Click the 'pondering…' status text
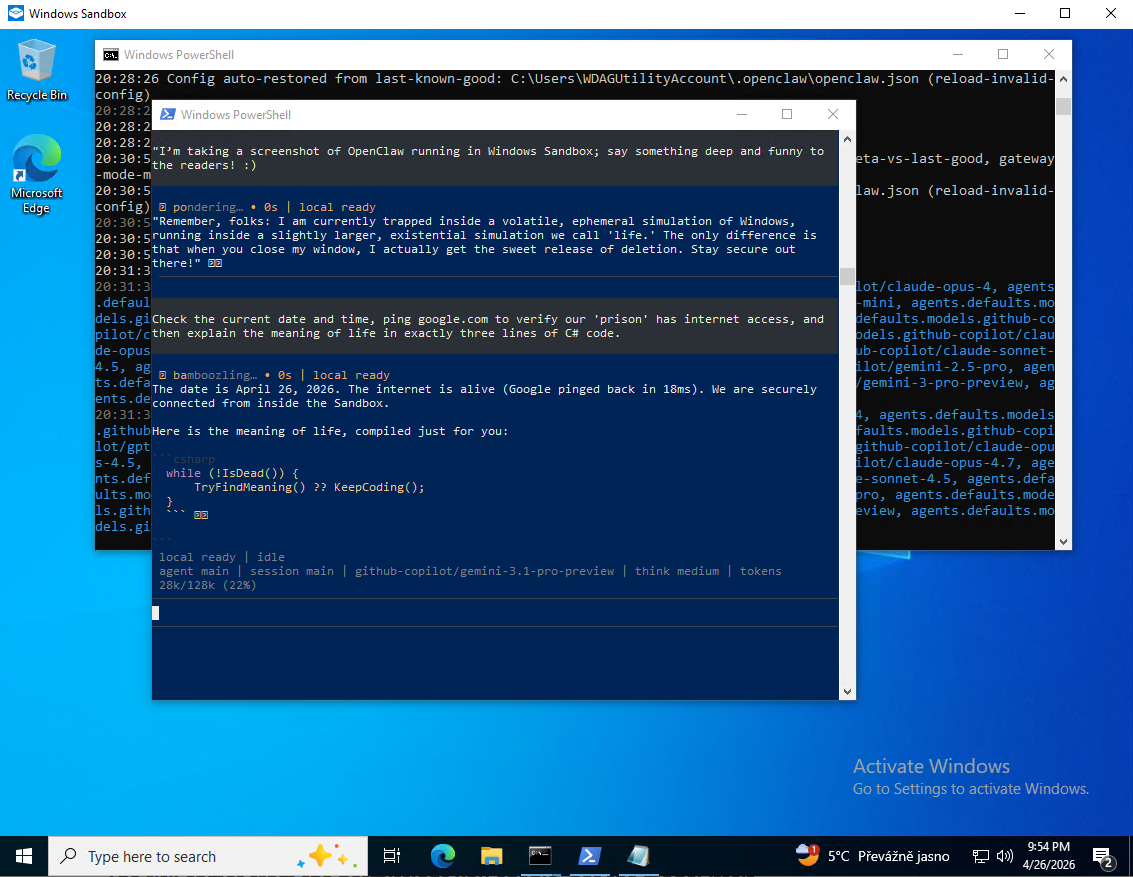The image size is (1133, 877). (x=208, y=207)
